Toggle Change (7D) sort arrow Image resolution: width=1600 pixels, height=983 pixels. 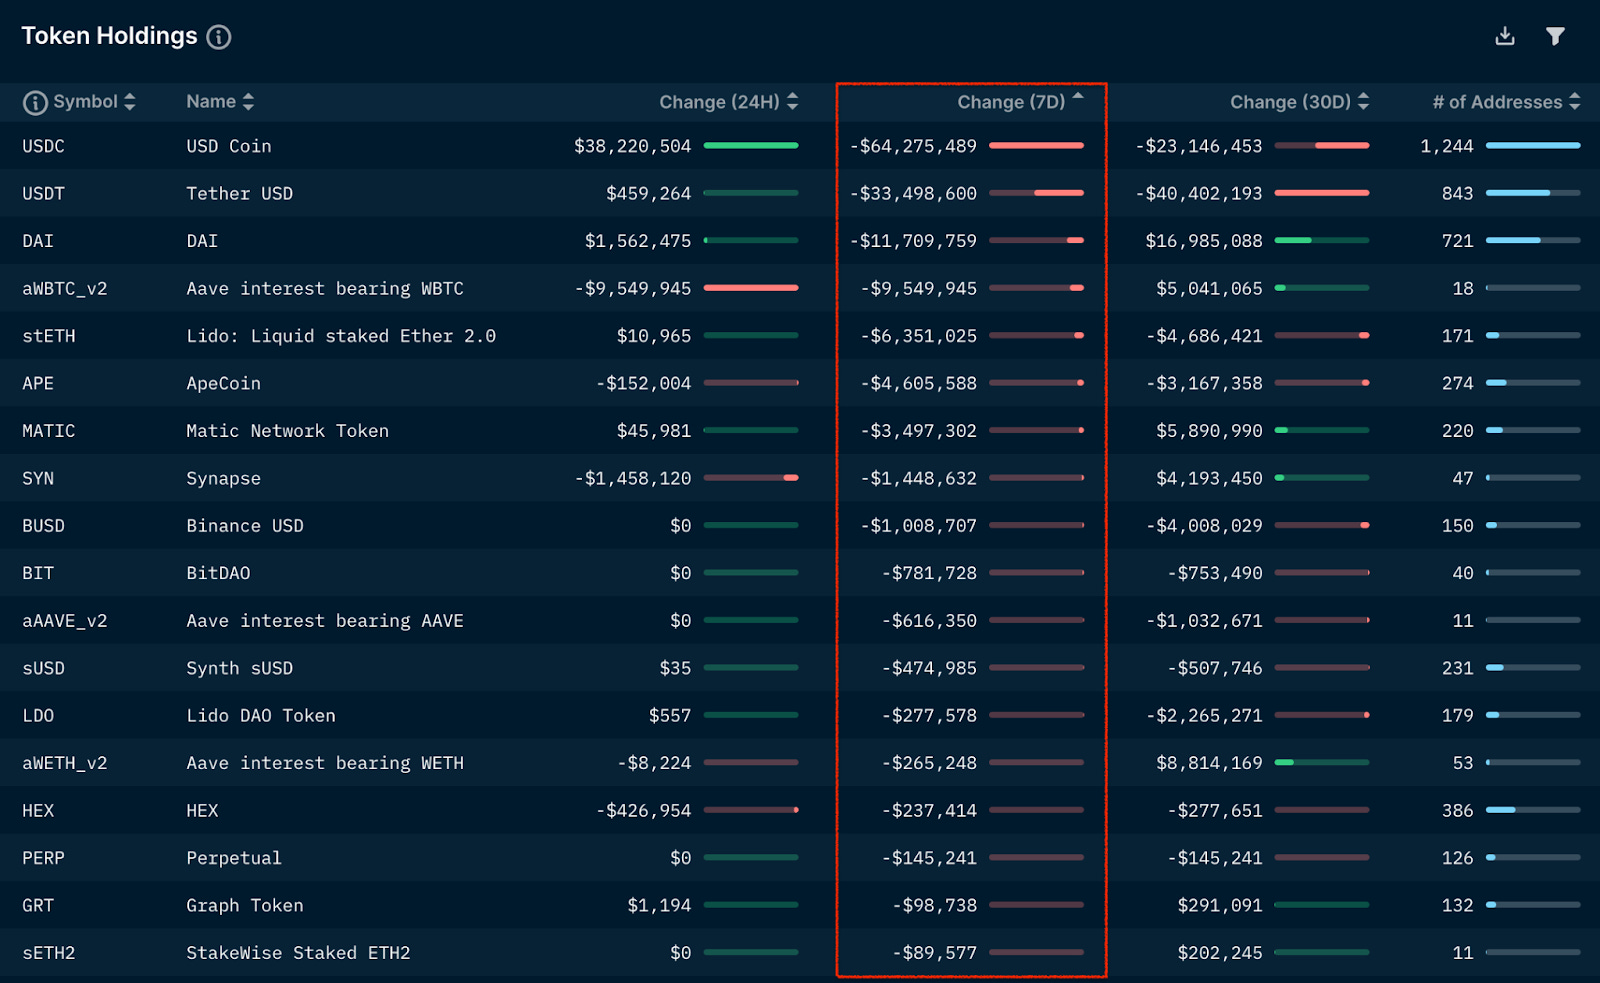click(1078, 97)
